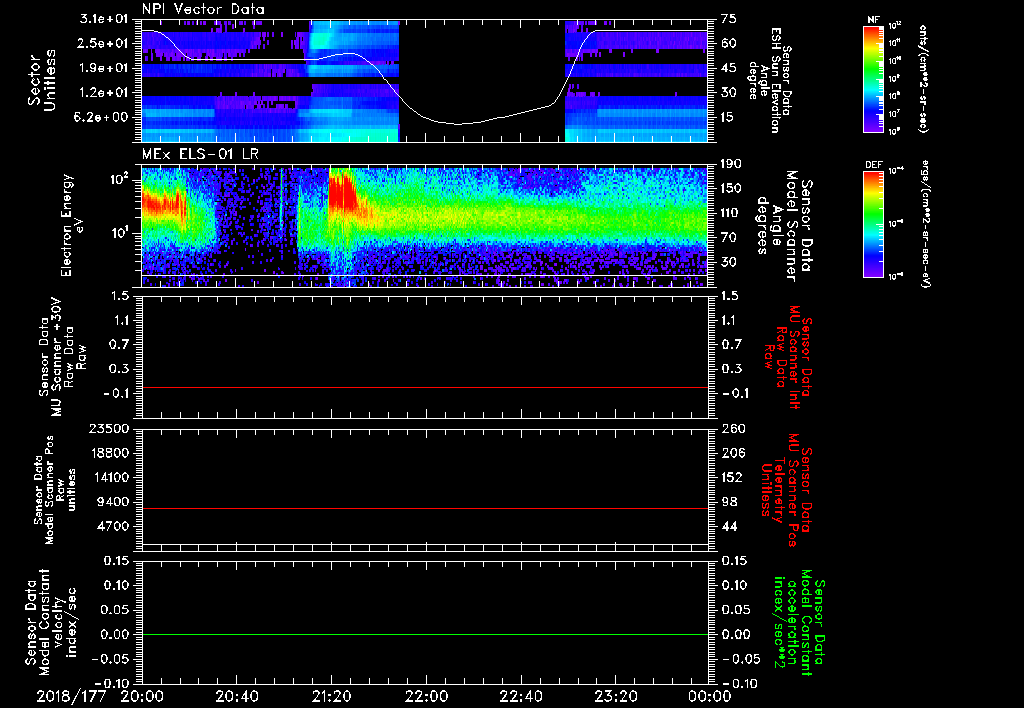This screenshot has height=708, width=1024.
Task: Click the 'Model Scanner Pos Raw' axis title
Action: 55,490
